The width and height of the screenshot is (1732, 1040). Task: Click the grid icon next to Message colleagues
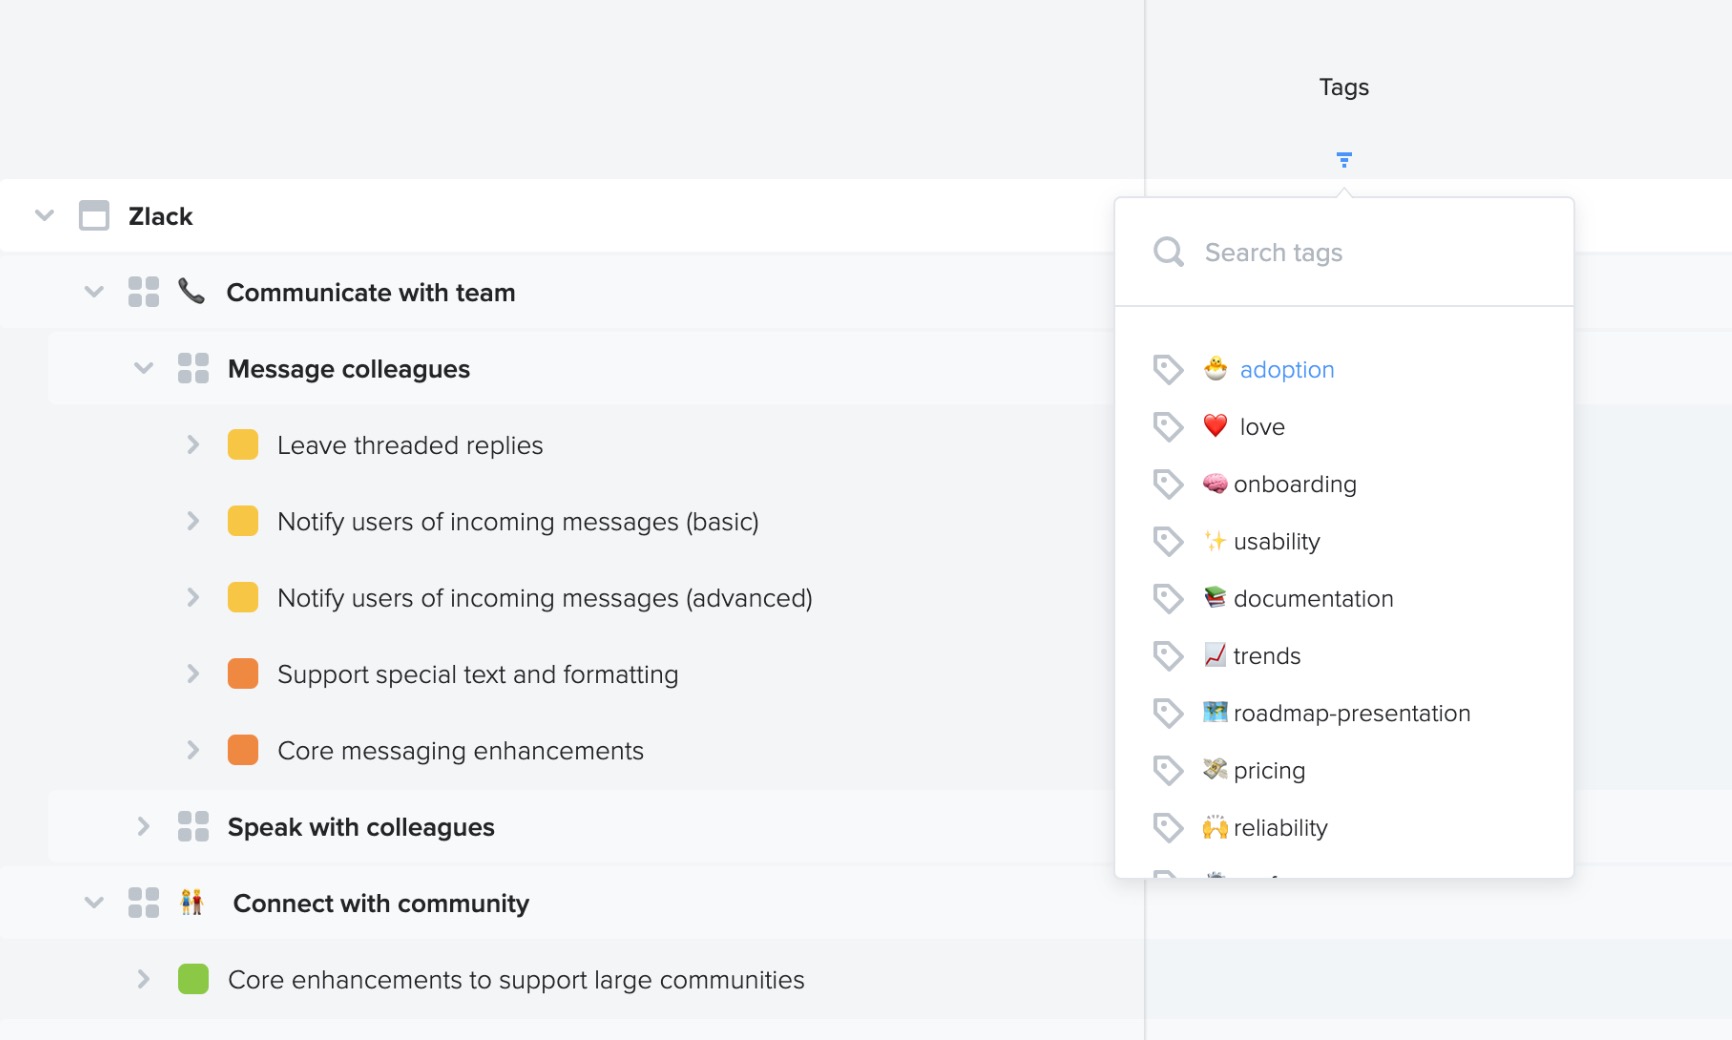193,367
